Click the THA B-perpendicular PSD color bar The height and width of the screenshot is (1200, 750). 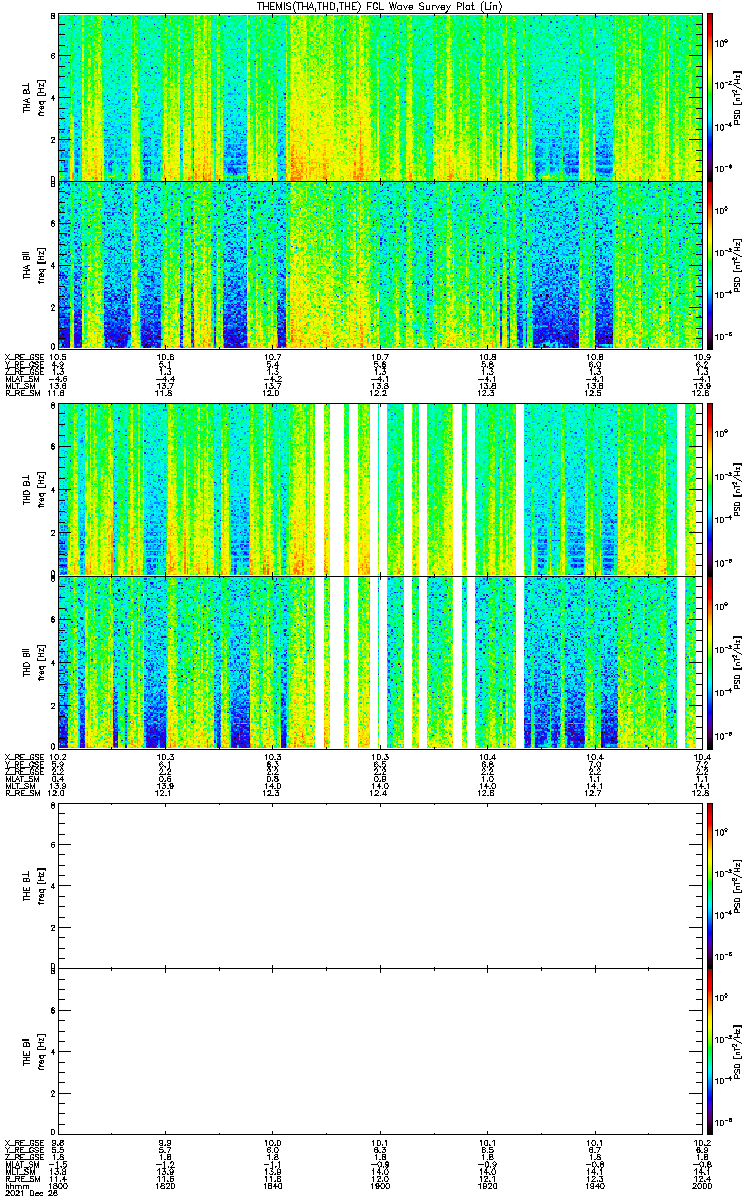[710, 96]
